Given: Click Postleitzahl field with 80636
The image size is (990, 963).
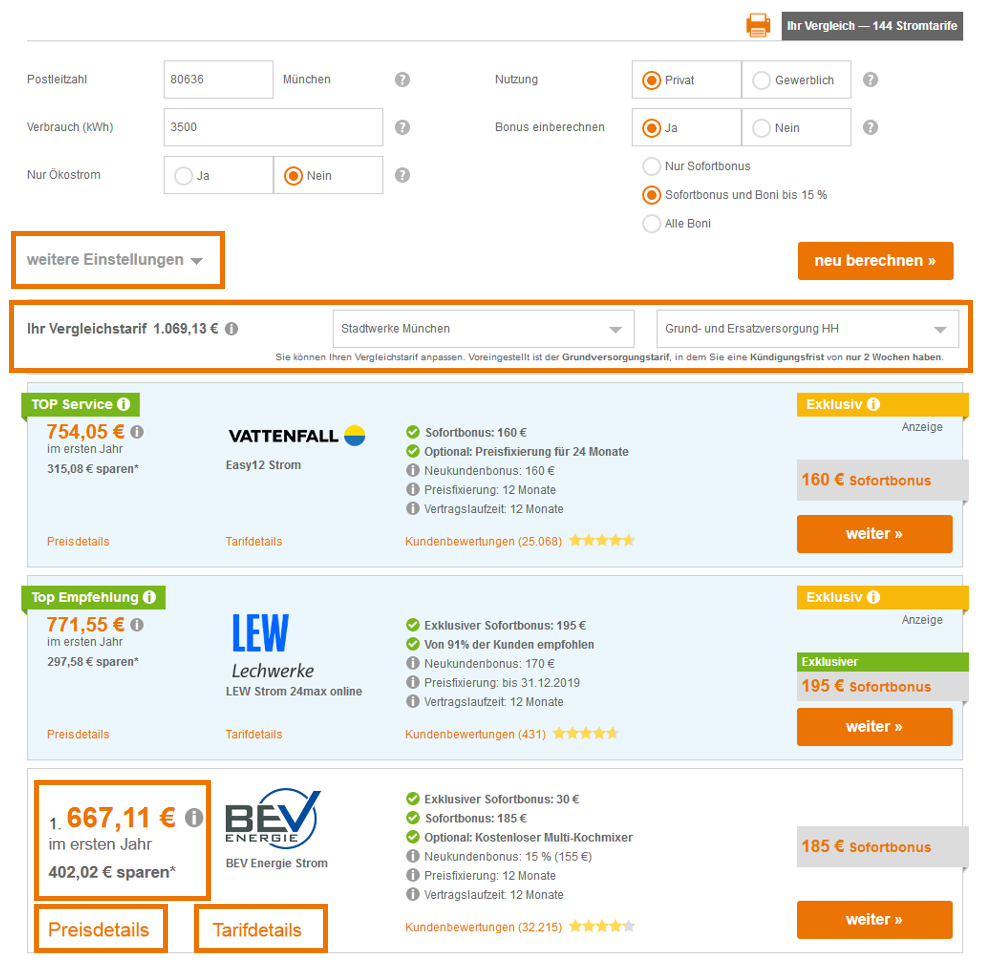Looking at the screenshot, I should pos(218,80).
